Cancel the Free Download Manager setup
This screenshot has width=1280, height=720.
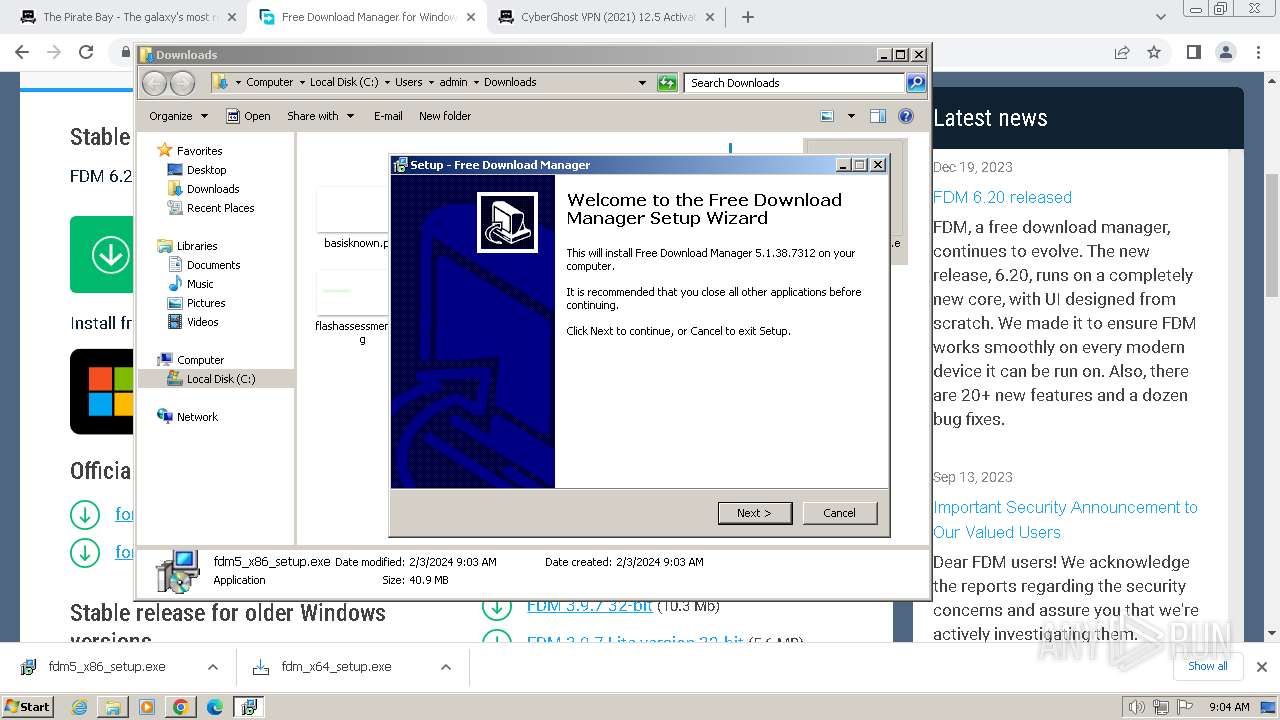tap(840, 513)
